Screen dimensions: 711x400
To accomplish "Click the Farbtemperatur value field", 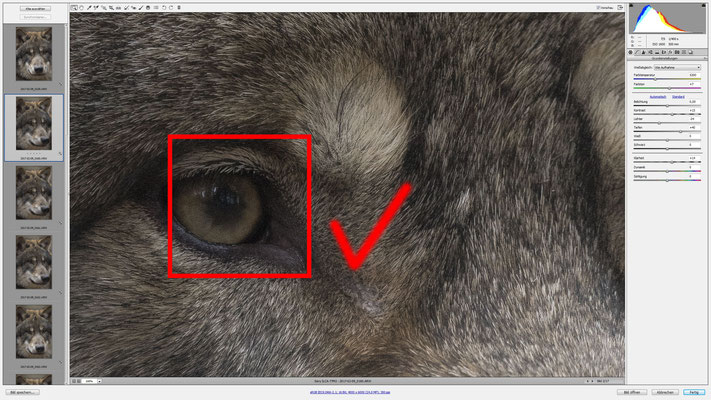I will pyautogui.click(x=695, y=75).
